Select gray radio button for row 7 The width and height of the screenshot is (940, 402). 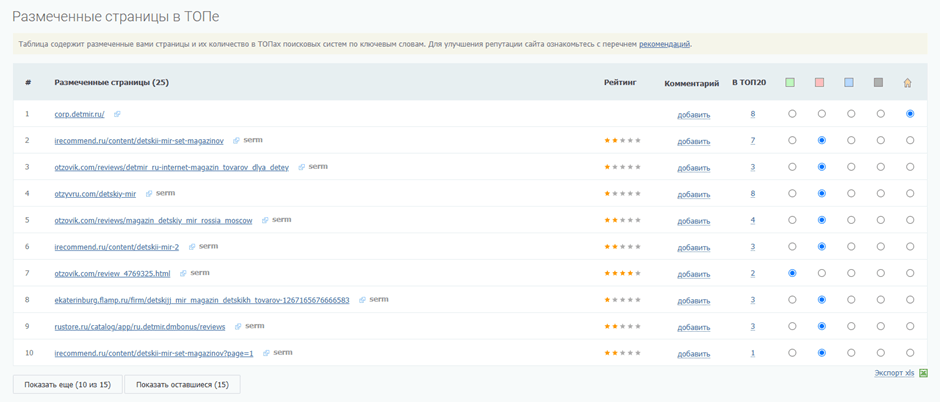pos(880,273)
